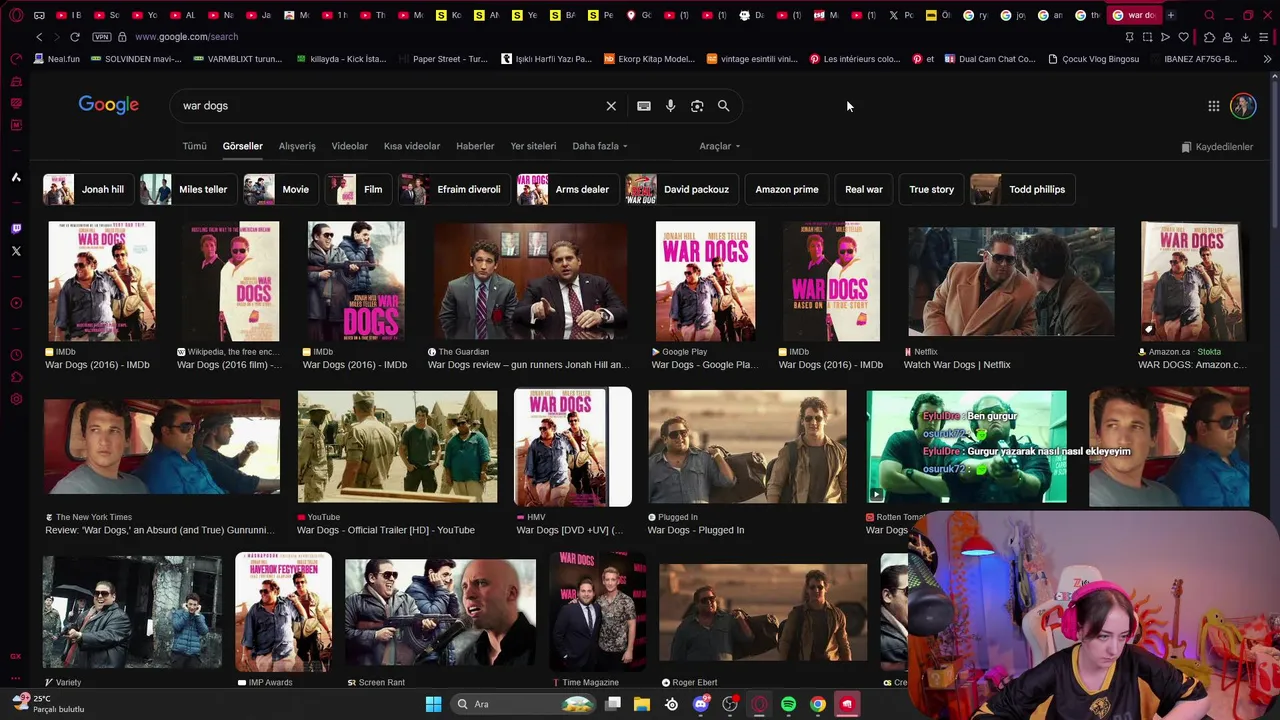Submit search with the magnifier icon
The height and width of the screenshot is (720, 1280).
[723, 106]
